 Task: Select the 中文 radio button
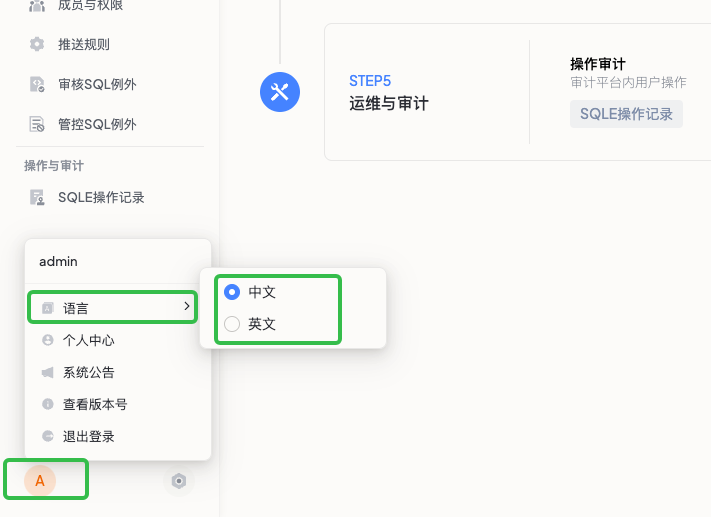(232, 292)
